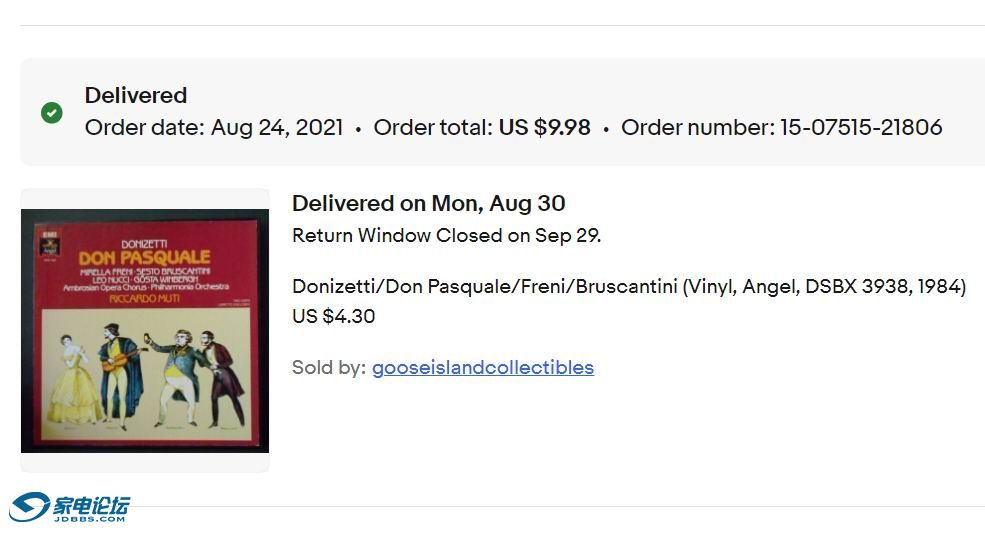
Task: Click the JDBBS forum logo icon
Action: [30, 507]
